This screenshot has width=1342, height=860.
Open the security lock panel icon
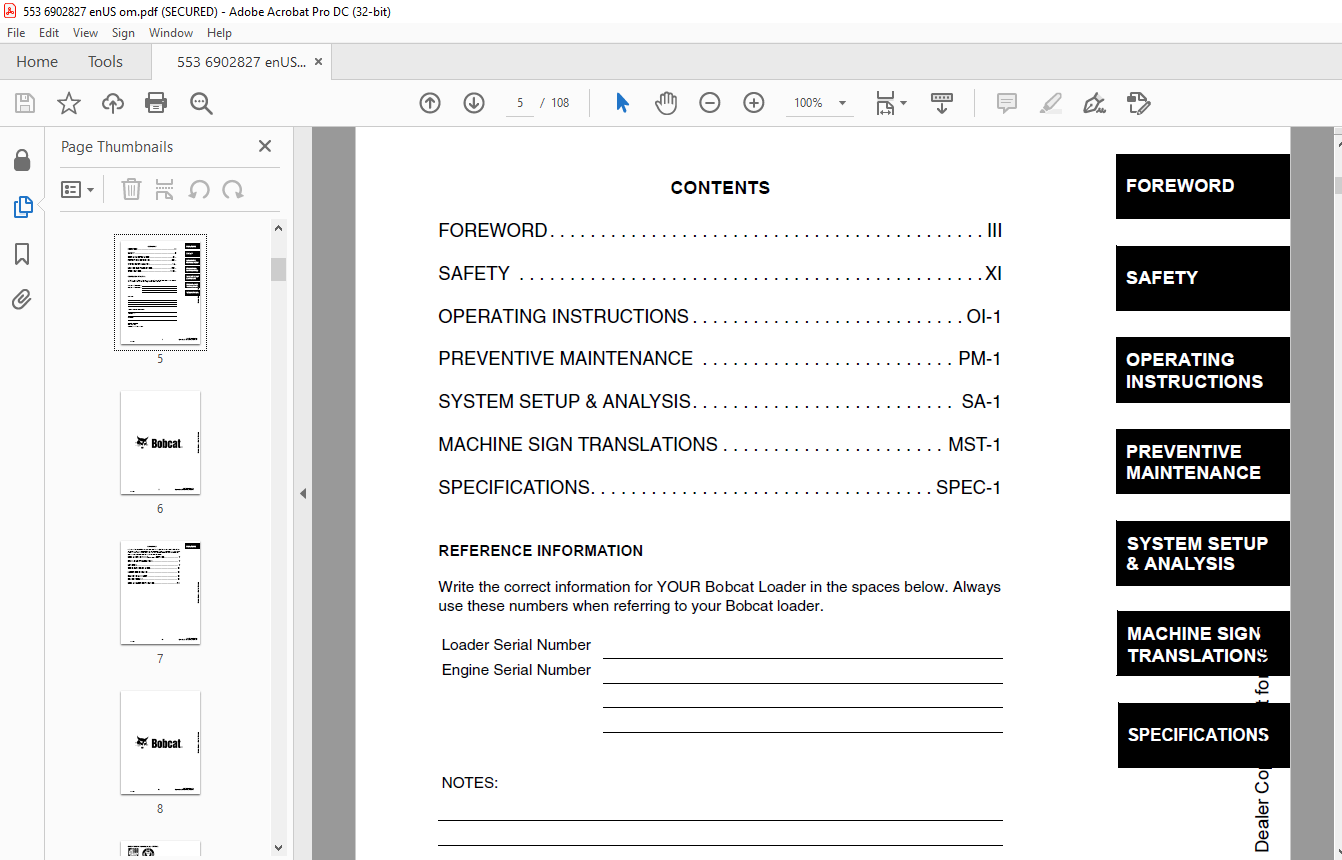22,160
